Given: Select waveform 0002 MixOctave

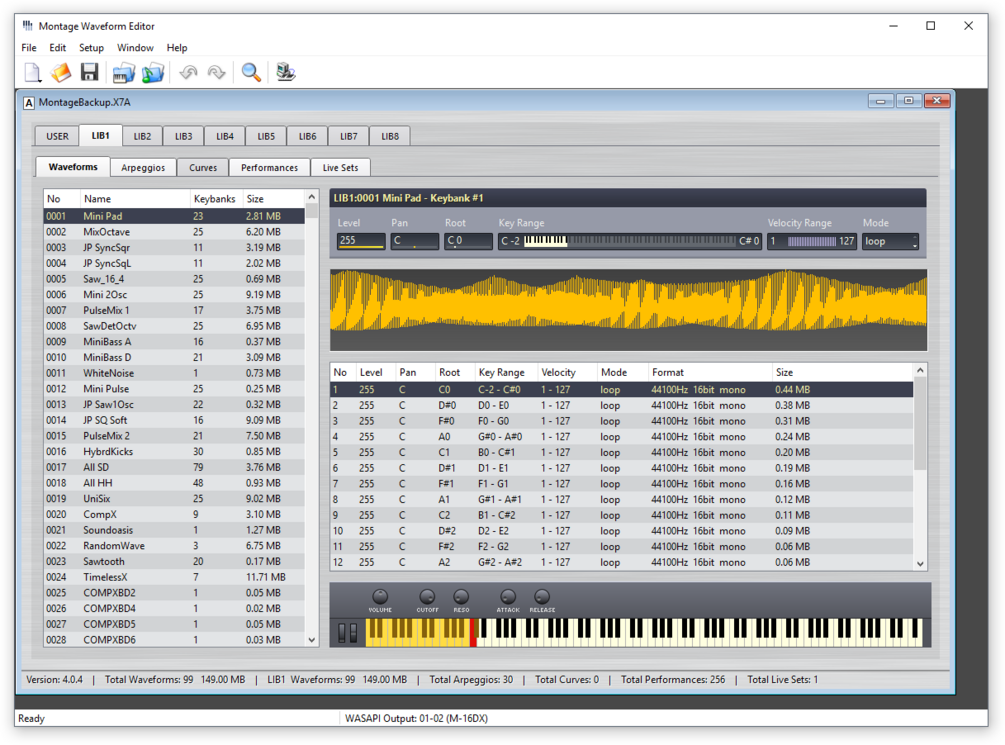Looking at the screenshot, I should 174,232.
